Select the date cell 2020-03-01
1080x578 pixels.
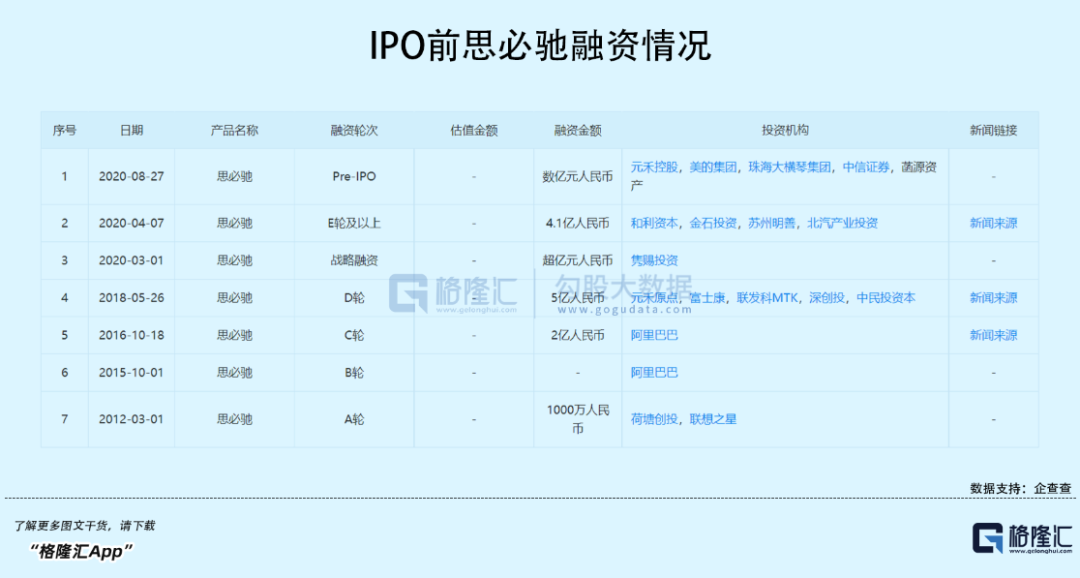tap(132, 260)
